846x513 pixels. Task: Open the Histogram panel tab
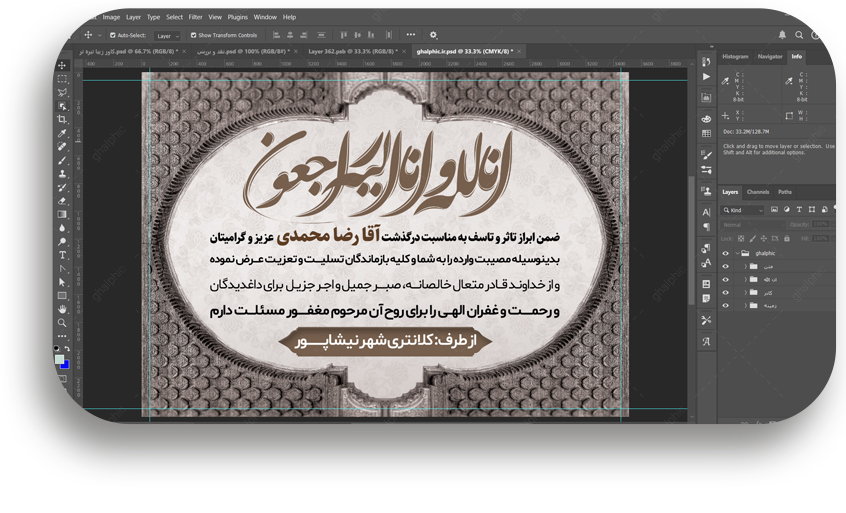735,57
